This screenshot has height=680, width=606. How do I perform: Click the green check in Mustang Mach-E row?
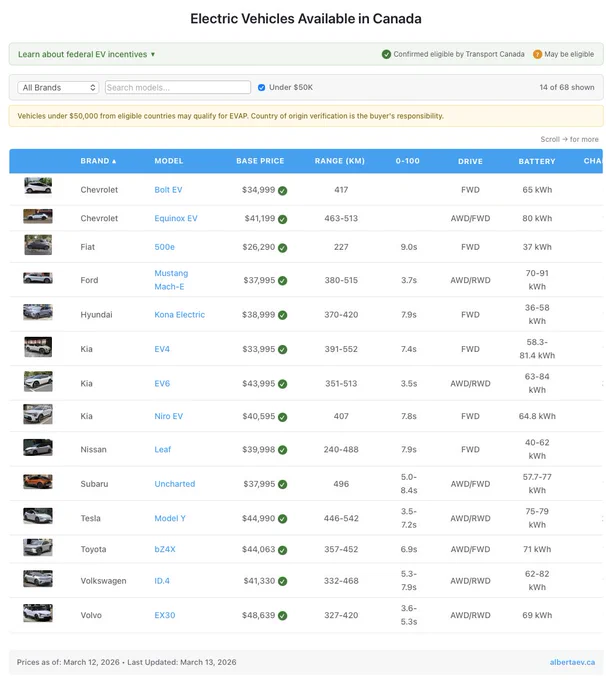[282, 281]
